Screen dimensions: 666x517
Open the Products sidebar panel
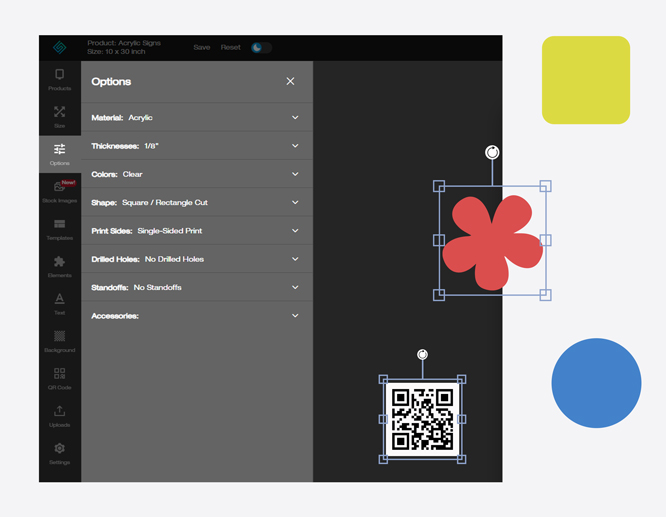[x=59, y=80]
